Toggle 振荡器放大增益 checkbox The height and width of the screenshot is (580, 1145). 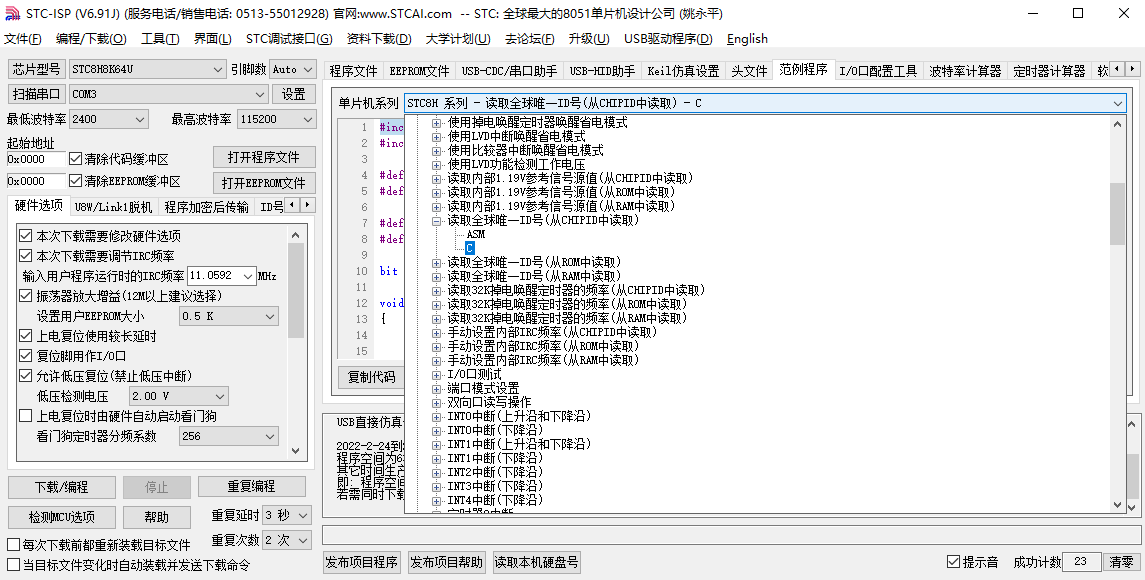coord(26,296)
